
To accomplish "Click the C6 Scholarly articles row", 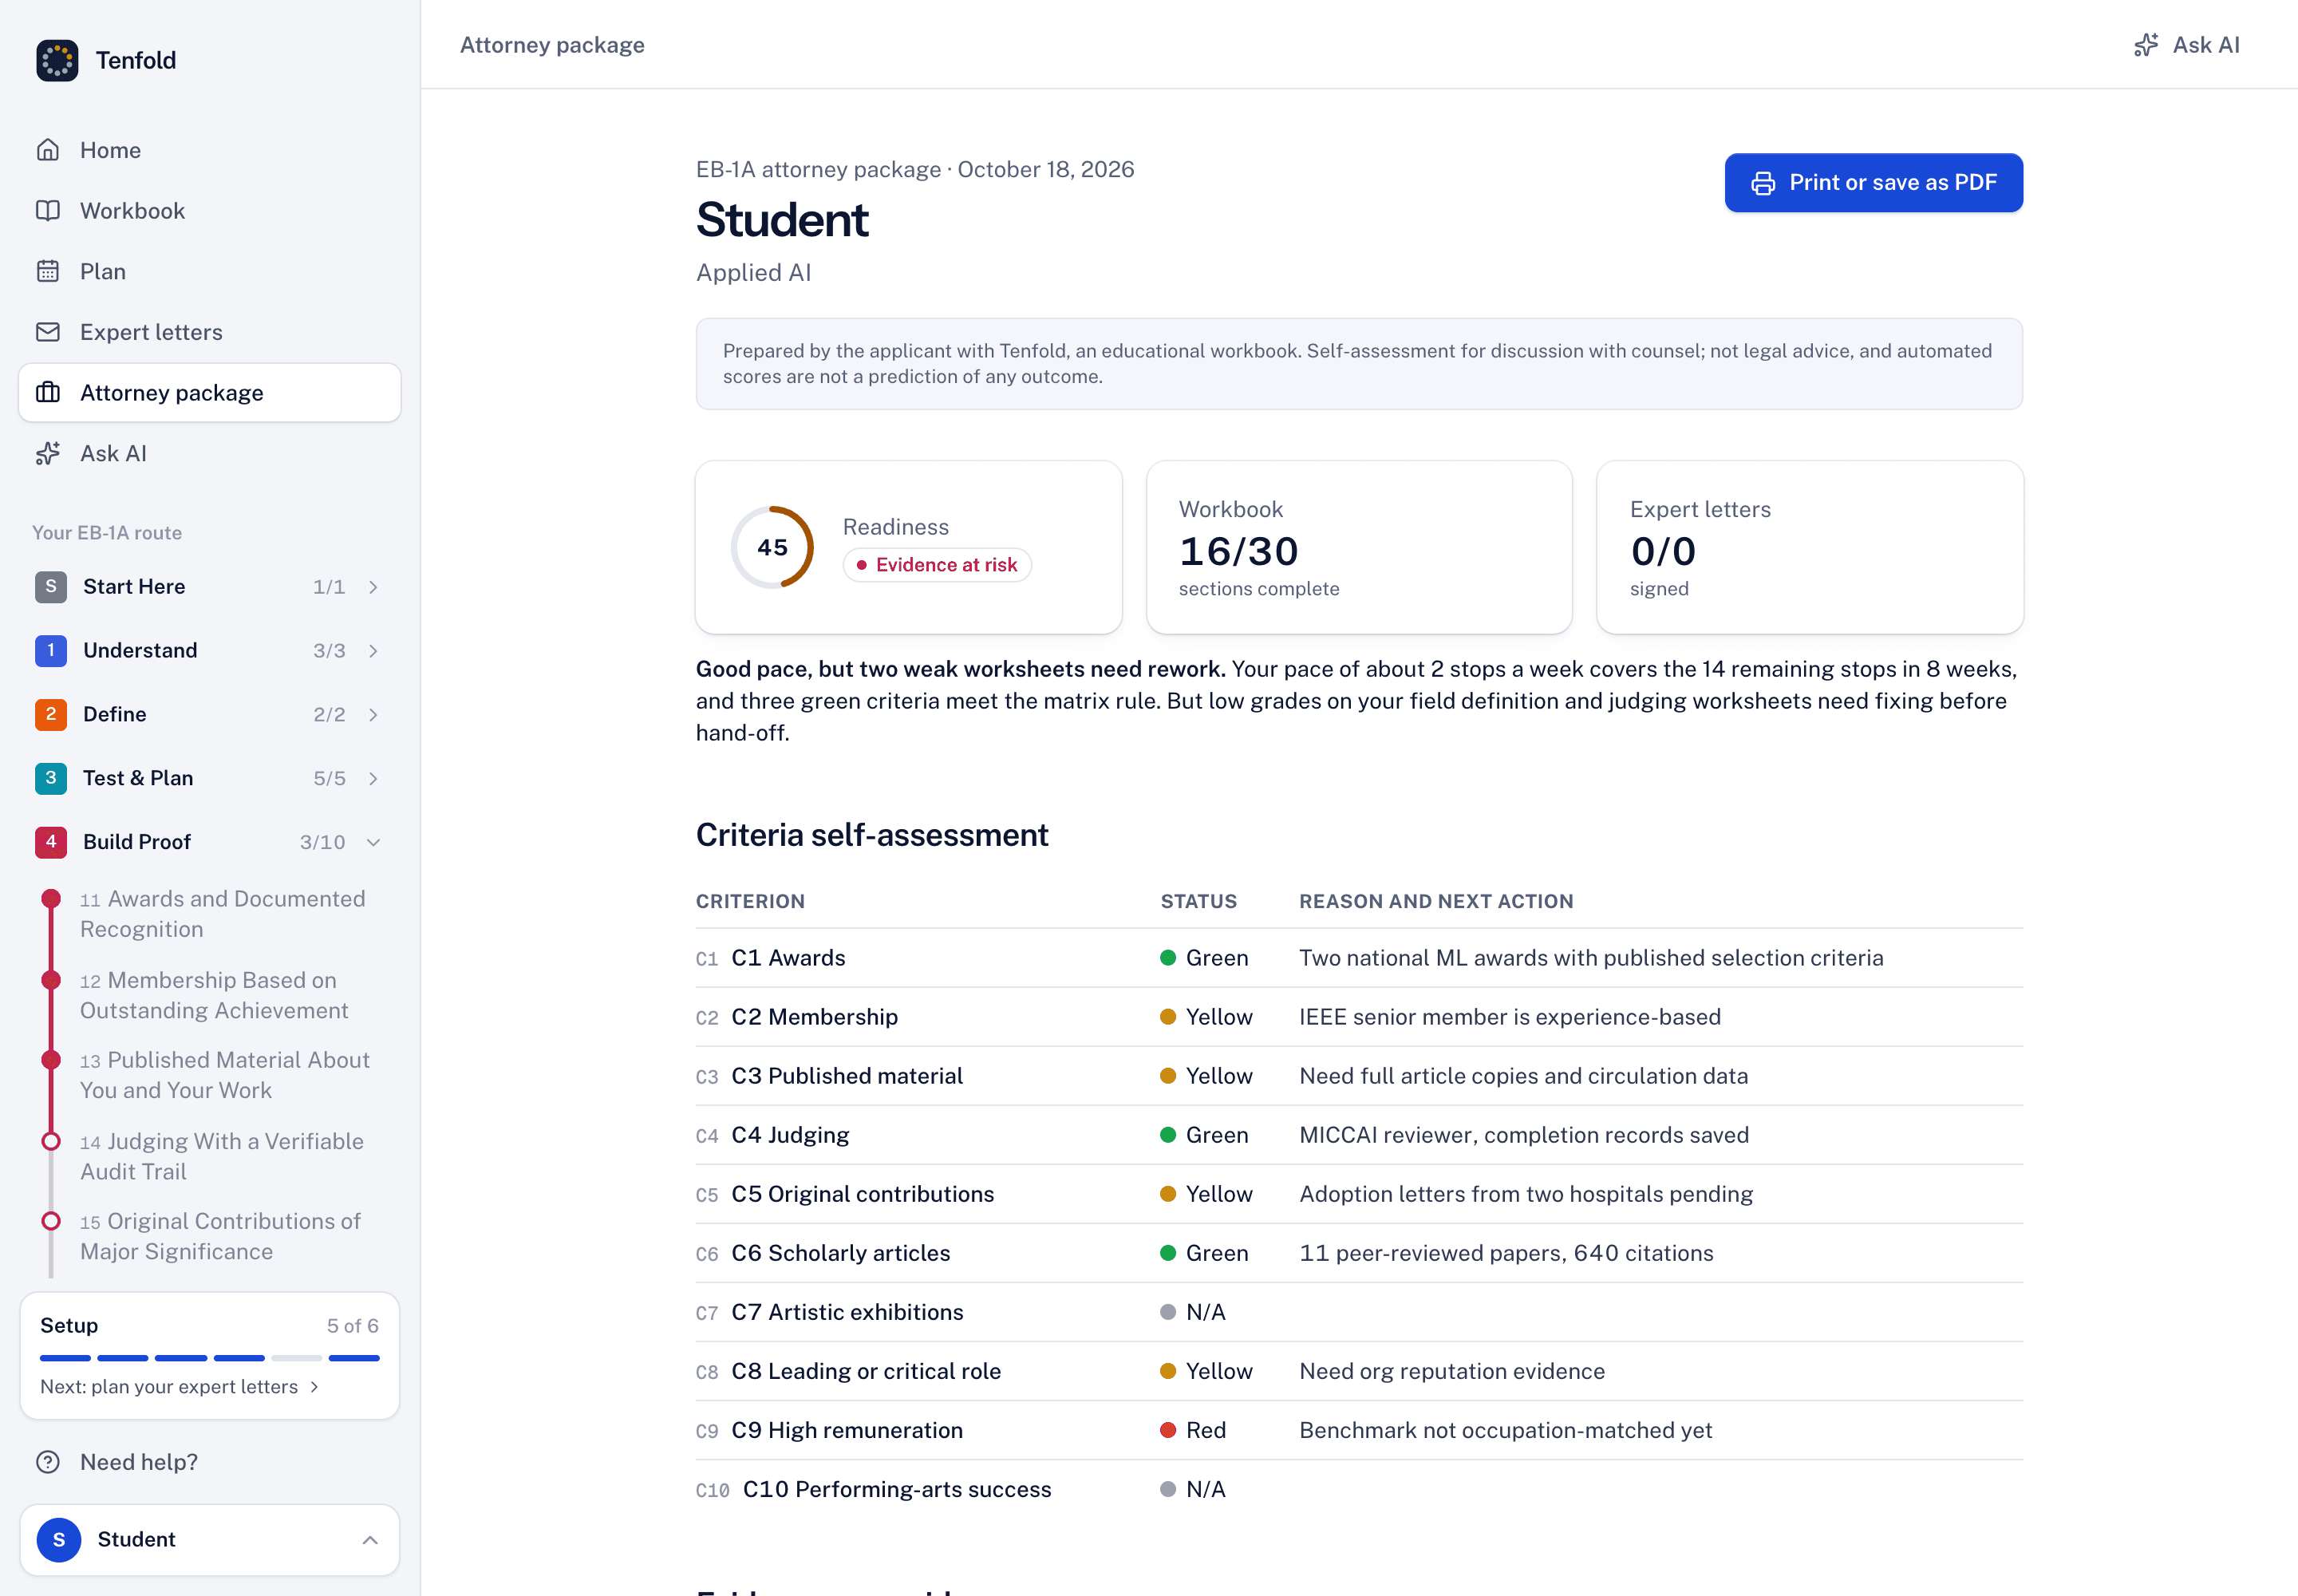I will pos(1359,1253).
